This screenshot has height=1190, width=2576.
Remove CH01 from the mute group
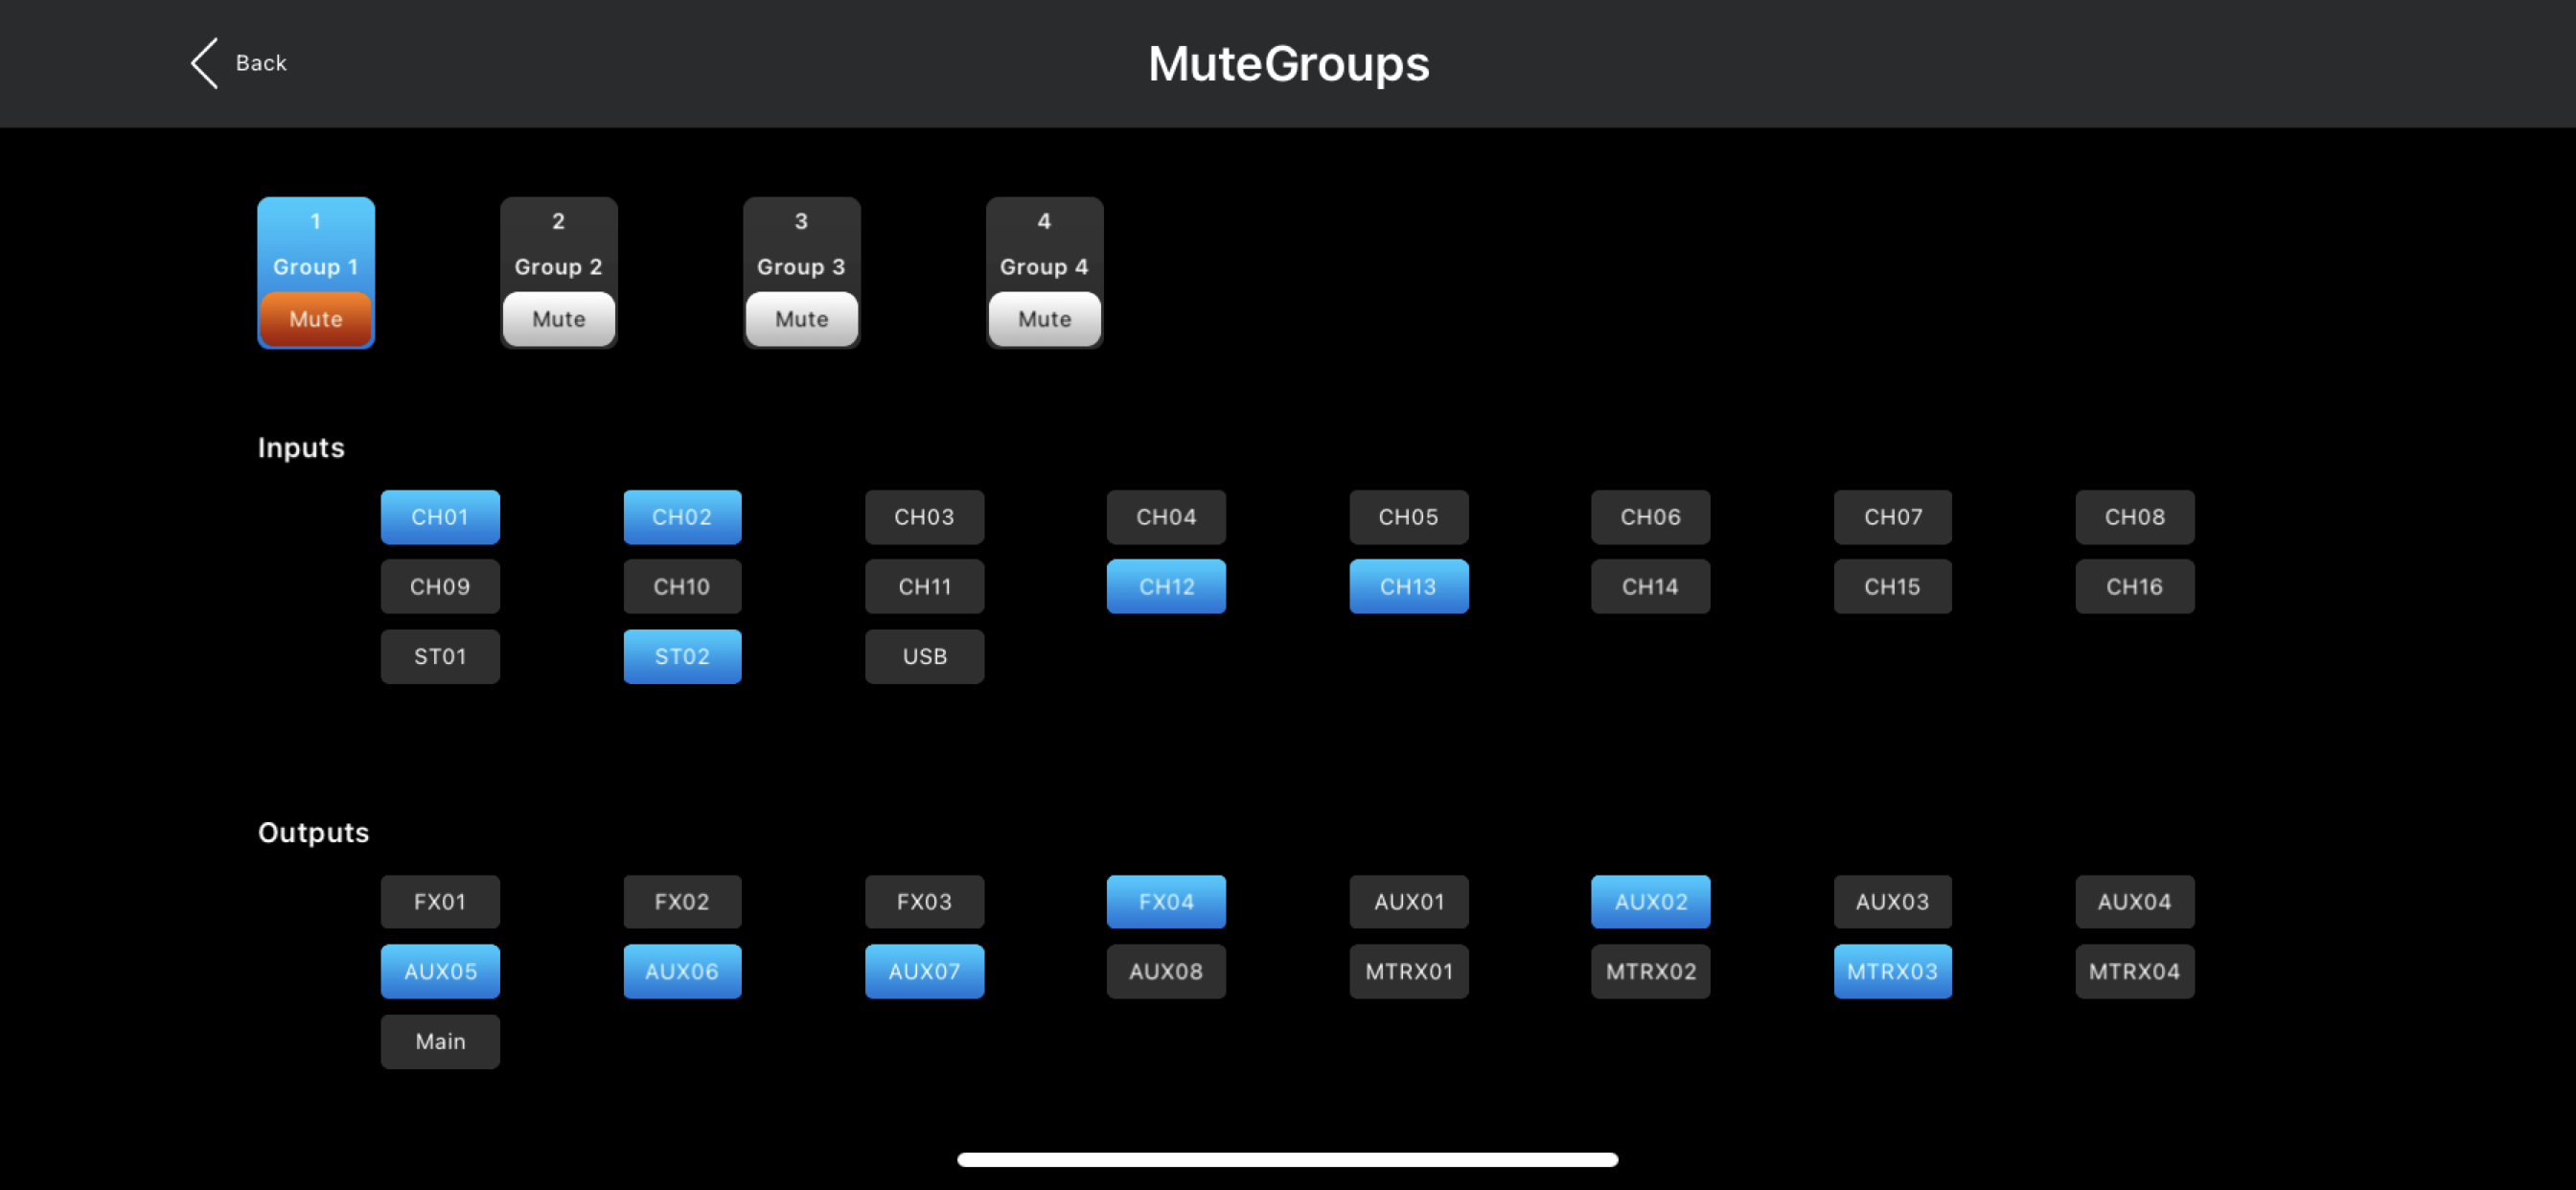tap(440, 517)
